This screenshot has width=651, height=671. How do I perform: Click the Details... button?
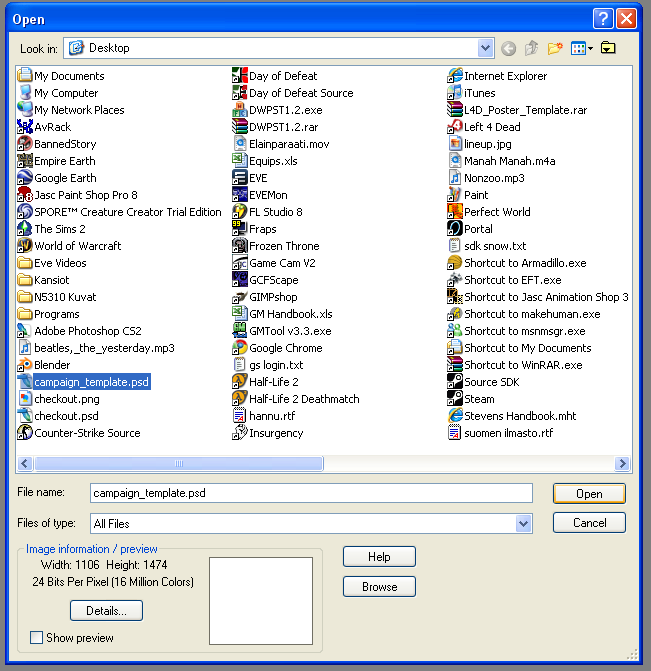(106, 611)
